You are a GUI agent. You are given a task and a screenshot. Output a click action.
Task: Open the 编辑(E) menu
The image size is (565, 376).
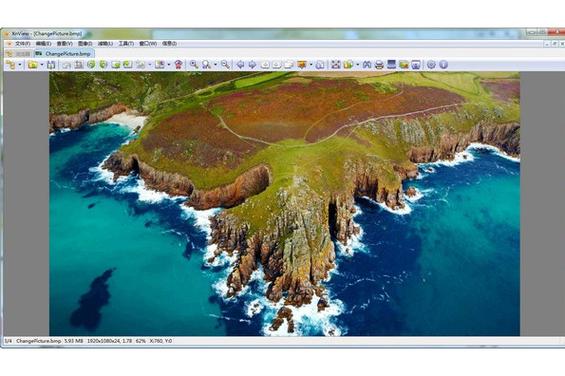pos(43,44)
